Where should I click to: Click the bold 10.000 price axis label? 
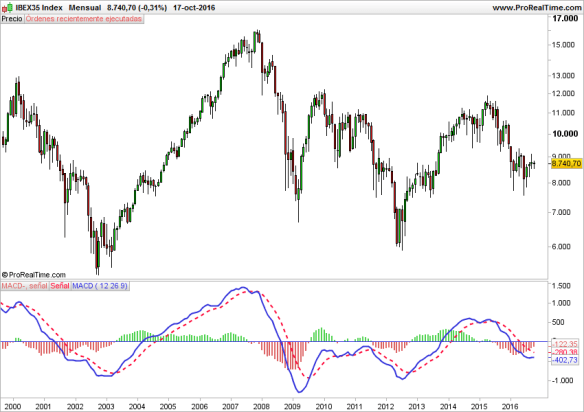tap(565, 134)
